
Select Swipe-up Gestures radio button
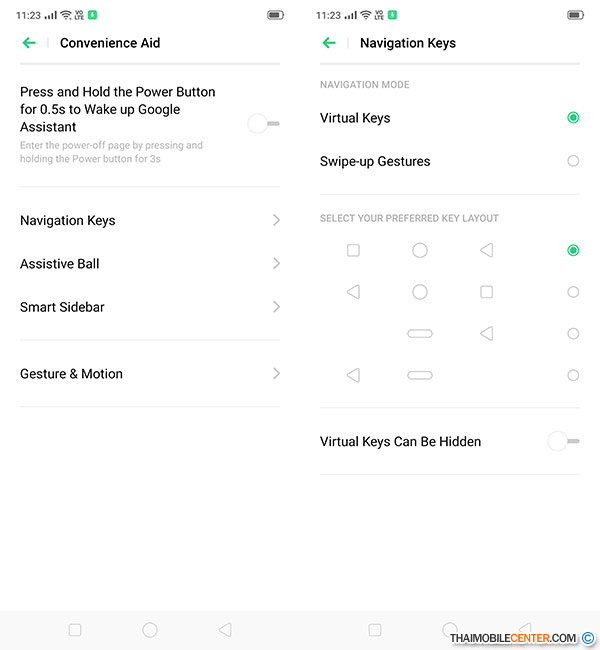(573, 161)
